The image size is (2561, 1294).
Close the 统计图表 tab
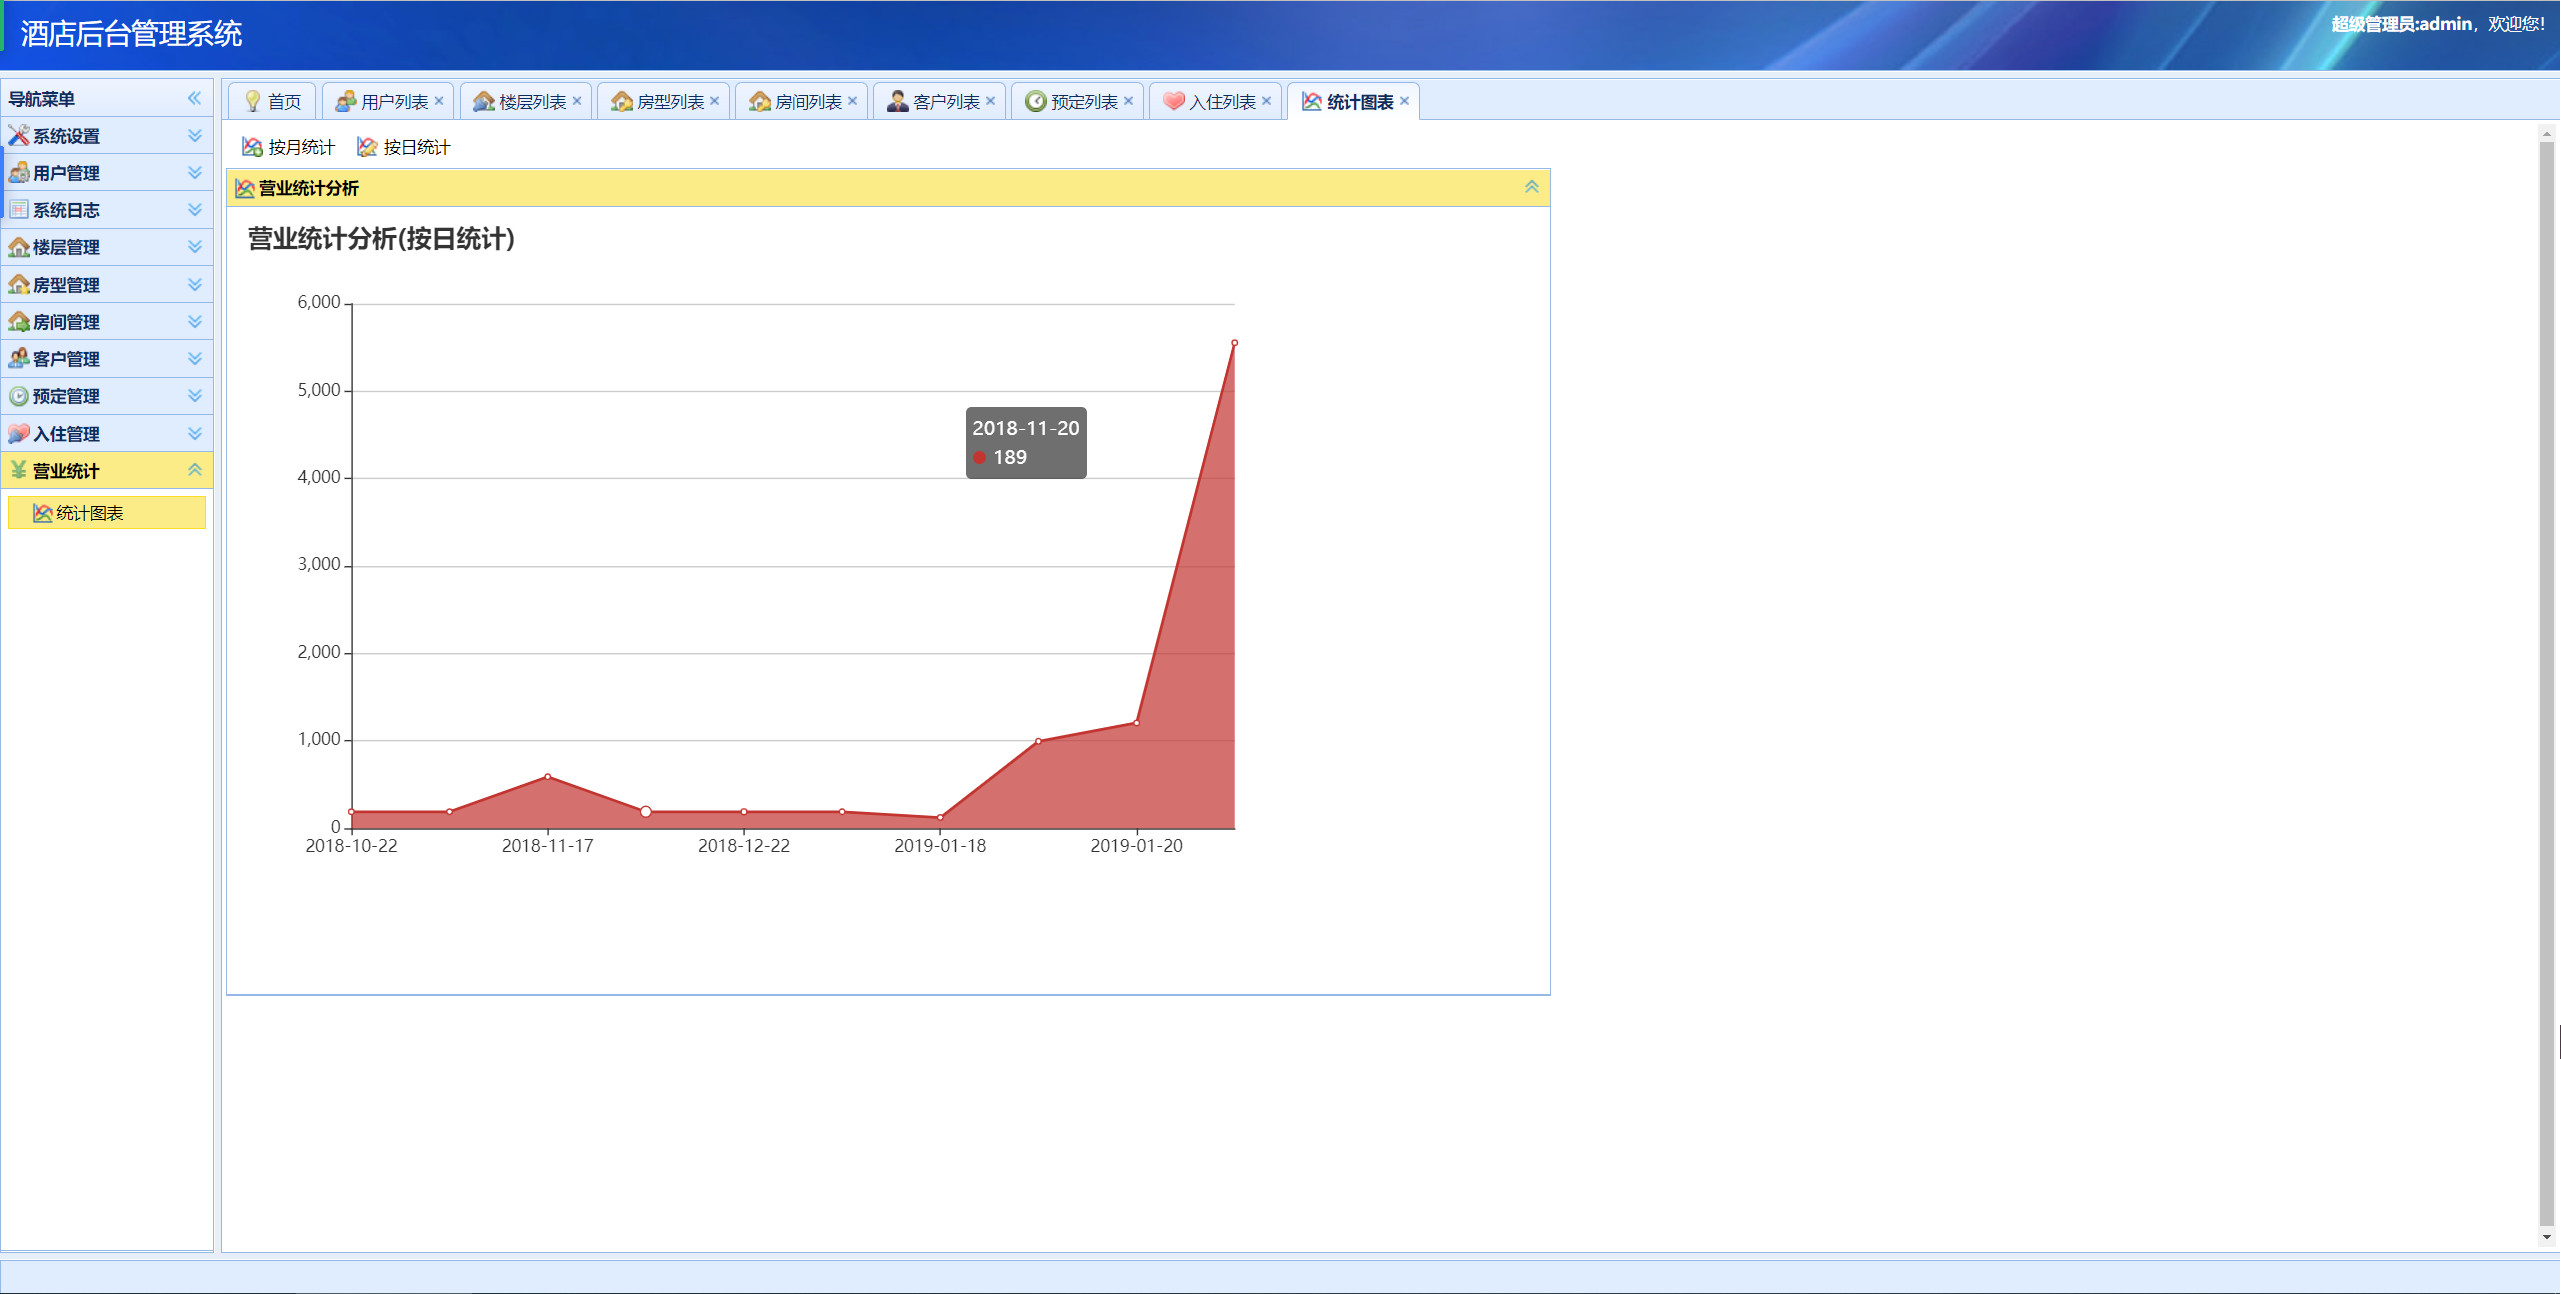click(1405, 101)
